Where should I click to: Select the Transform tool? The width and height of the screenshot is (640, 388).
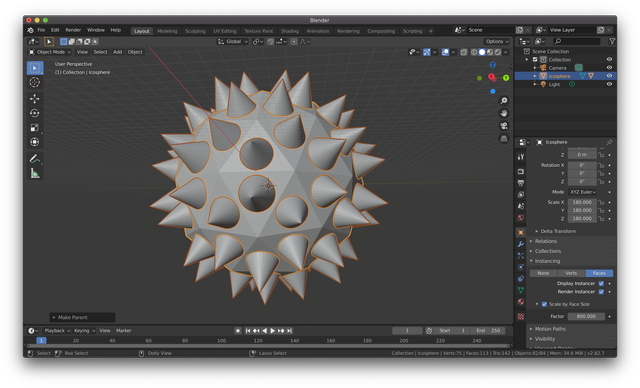coord(35,142)
